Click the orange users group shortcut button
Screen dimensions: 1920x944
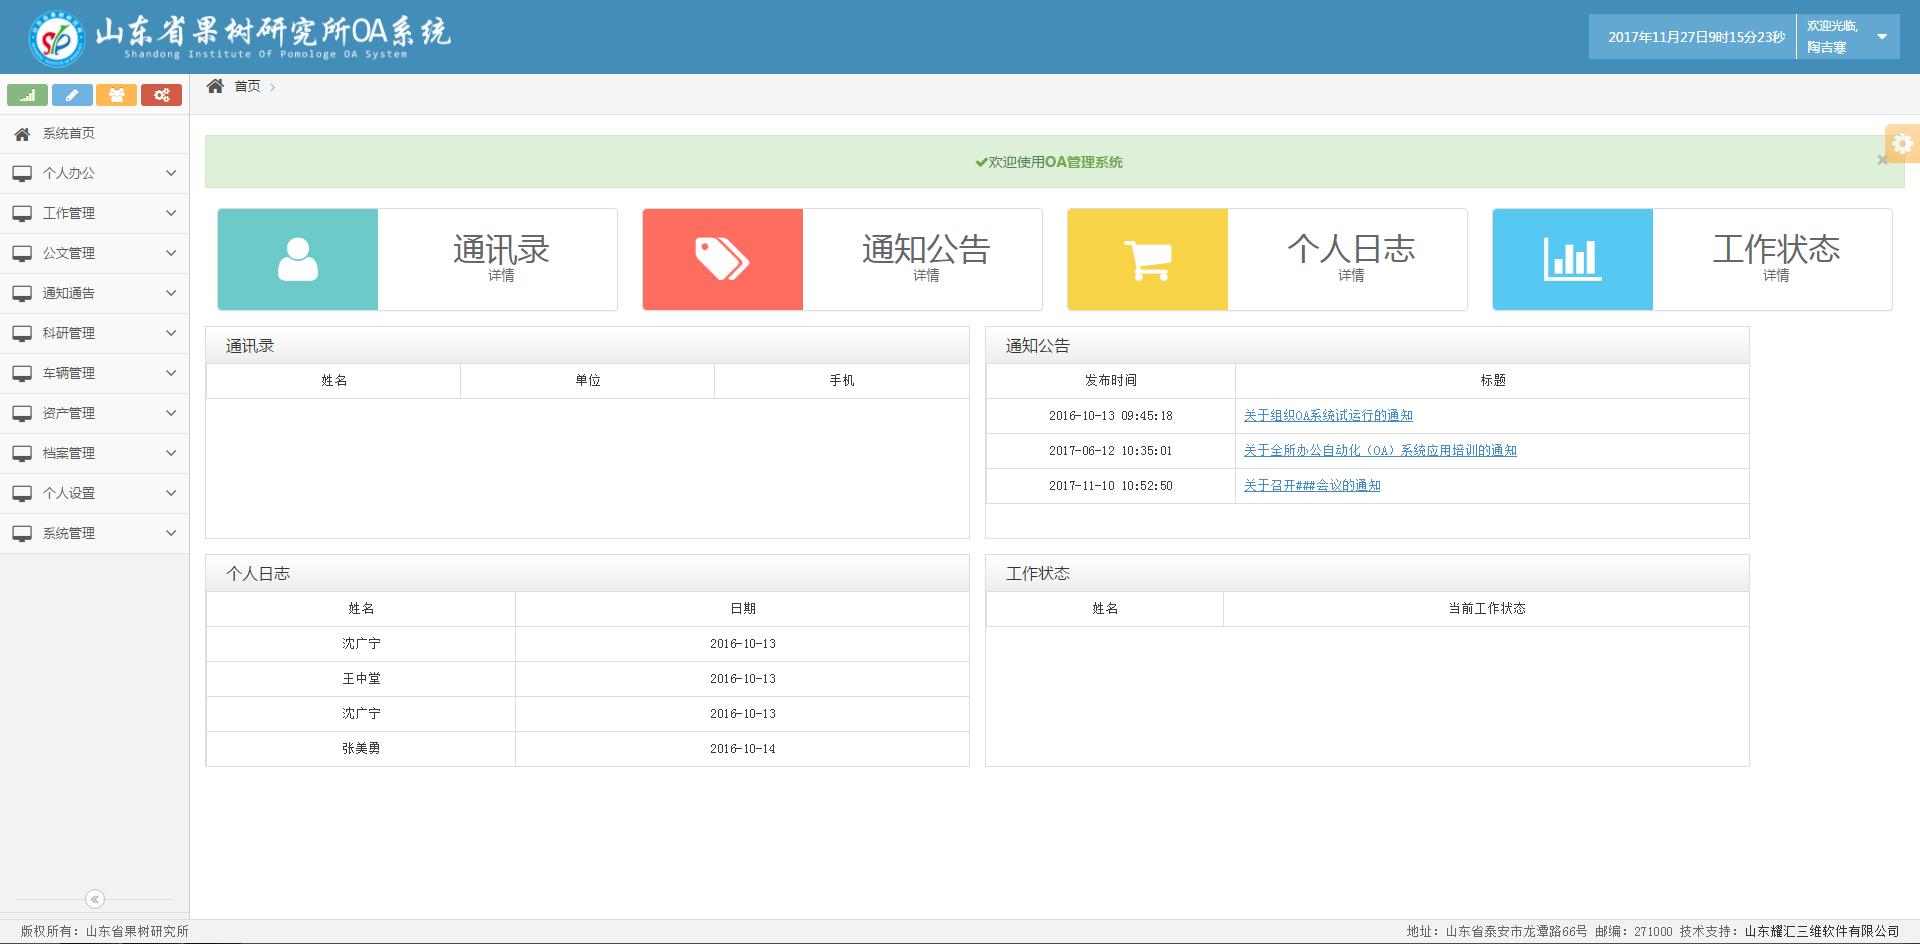point(117,95)
